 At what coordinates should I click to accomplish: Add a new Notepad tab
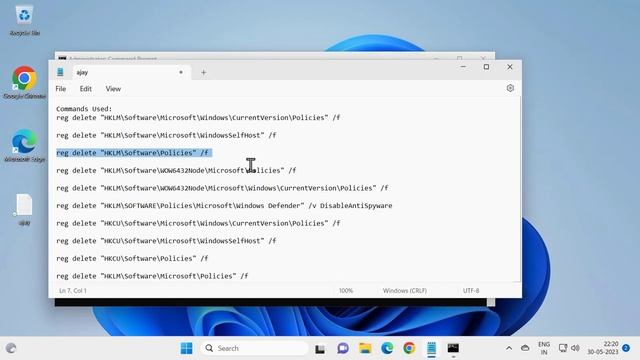(203, 73)
